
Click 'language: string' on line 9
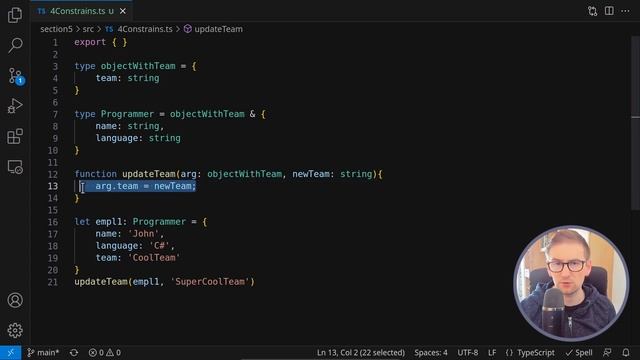[x=138, y=138]
